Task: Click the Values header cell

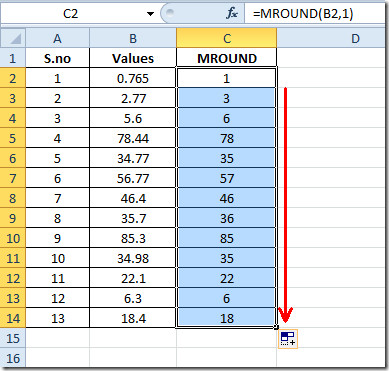Action: [133, 58]
